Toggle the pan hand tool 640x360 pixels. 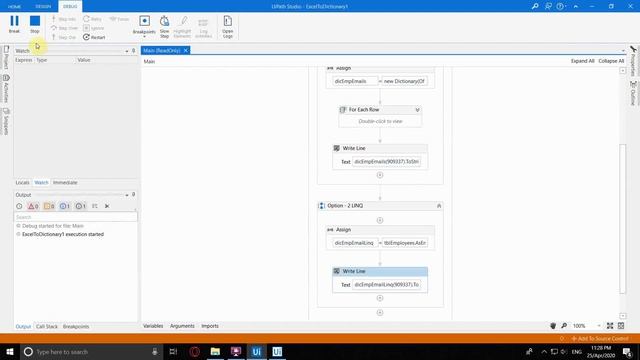tap(553, 326)
